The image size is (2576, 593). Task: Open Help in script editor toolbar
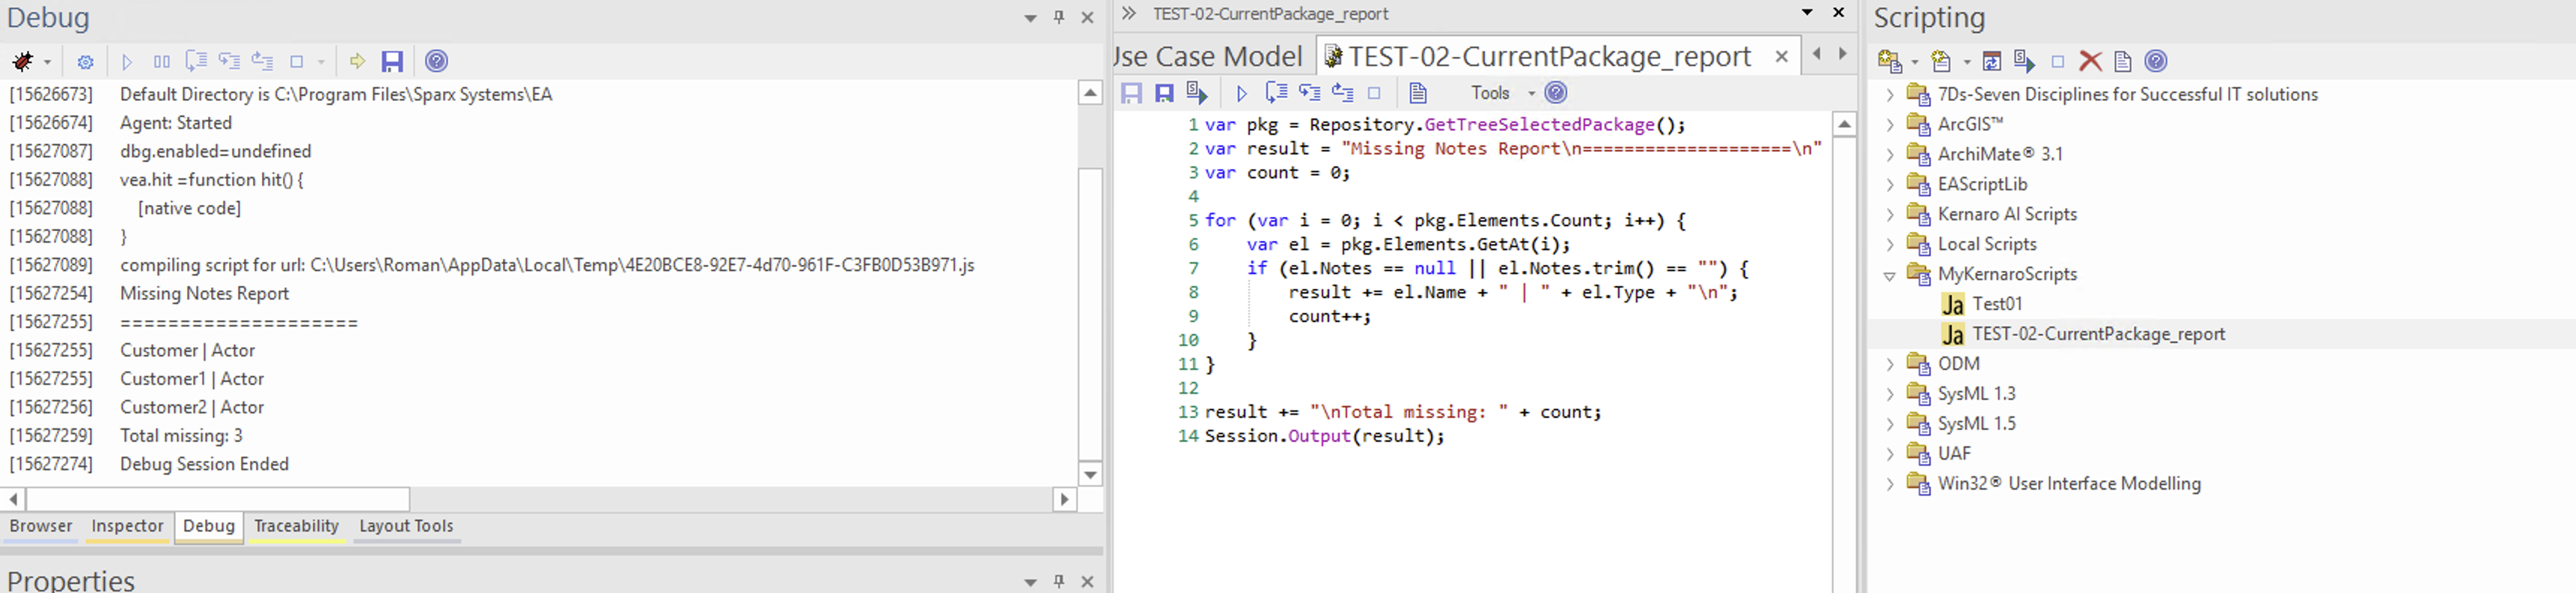coord(1556,93)
